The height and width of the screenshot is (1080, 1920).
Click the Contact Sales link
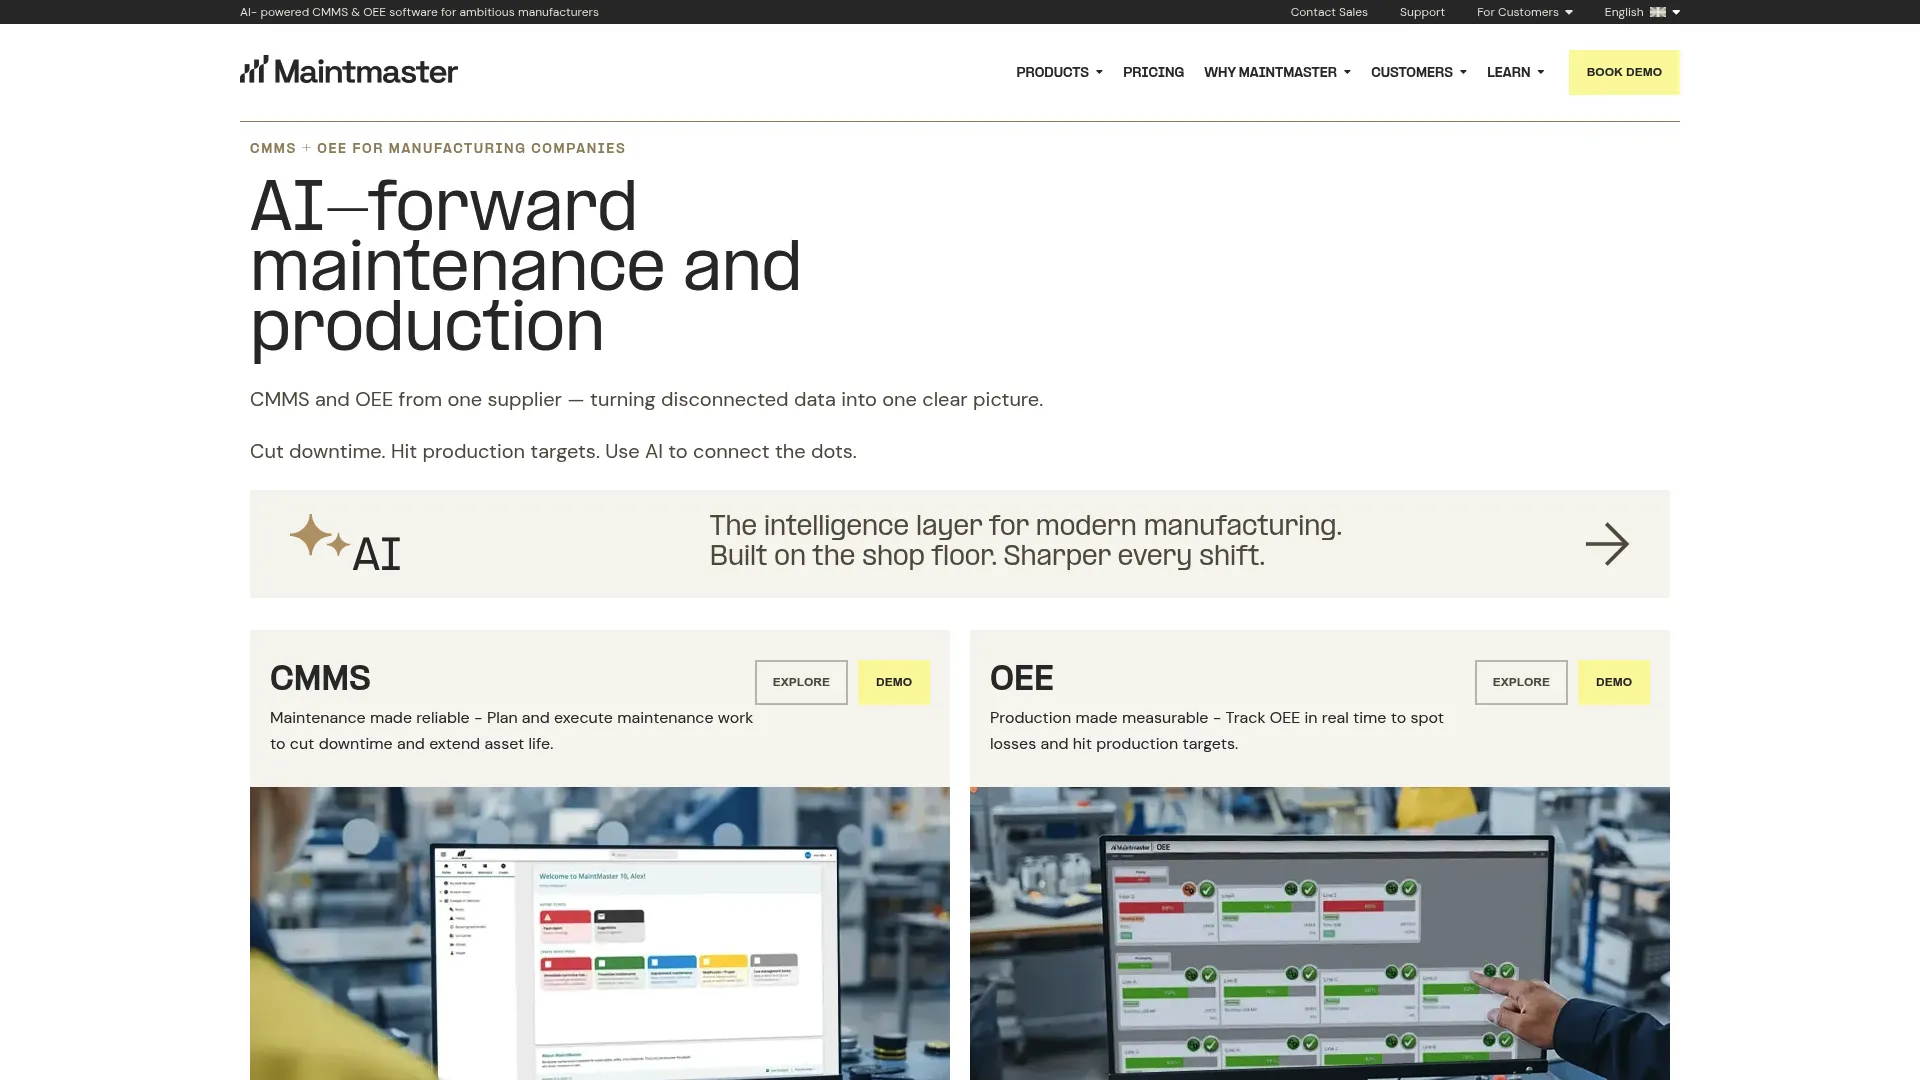[1328, 12]
